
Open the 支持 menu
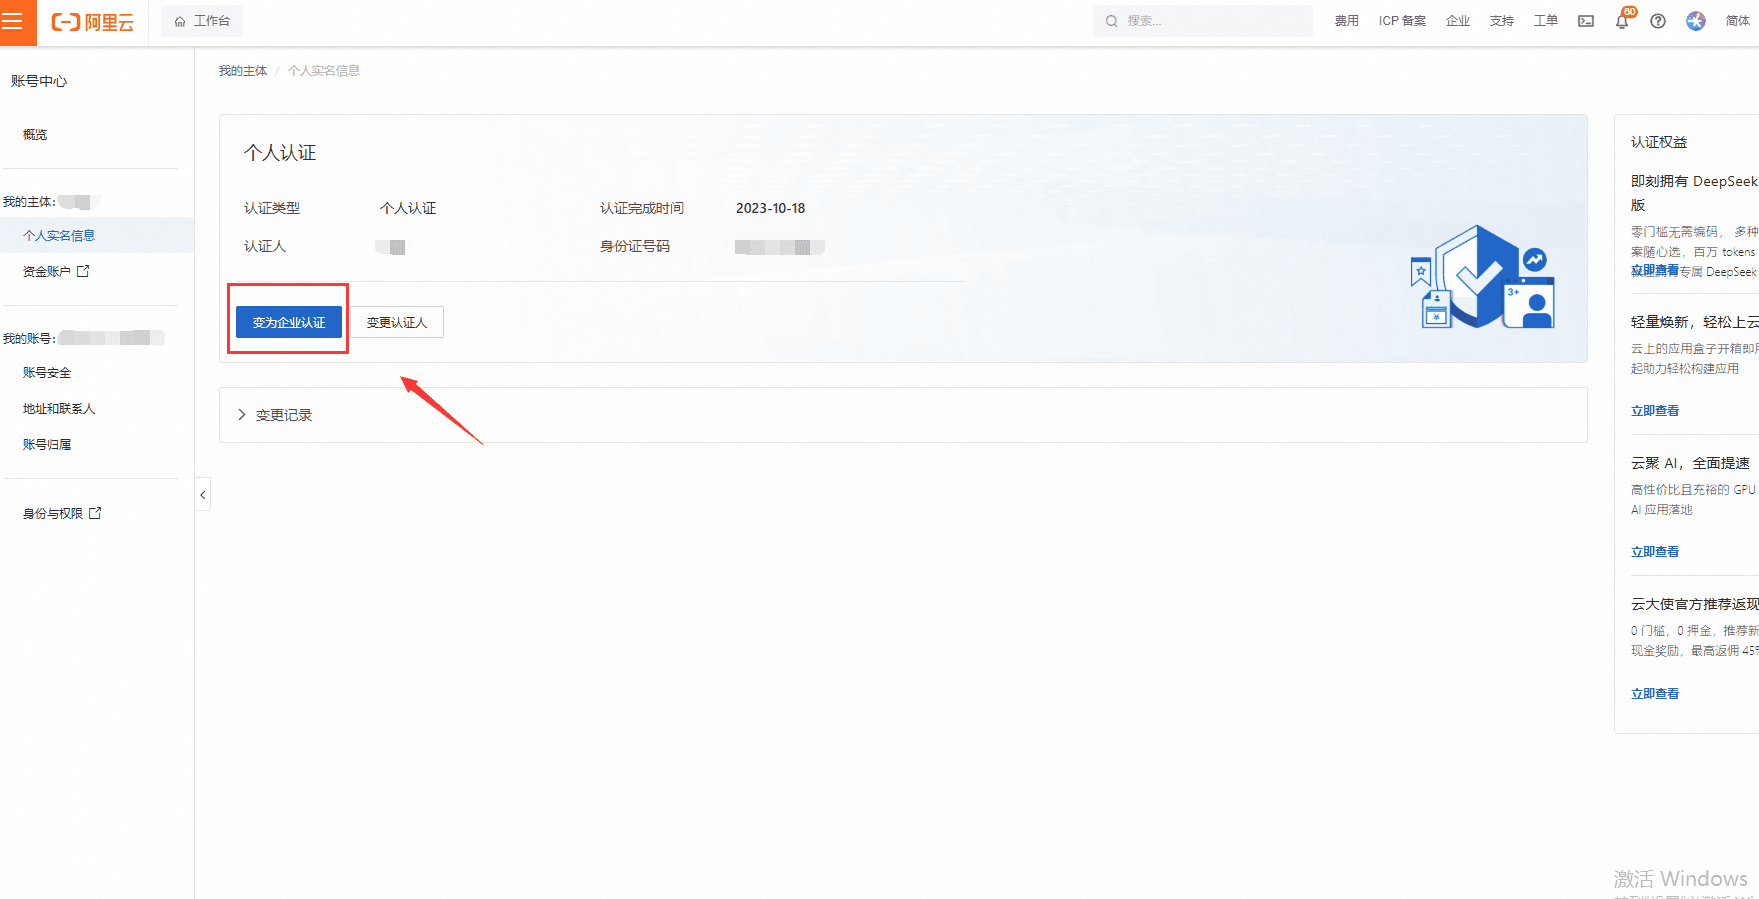pyautogui.click(x=1502, y=21)
